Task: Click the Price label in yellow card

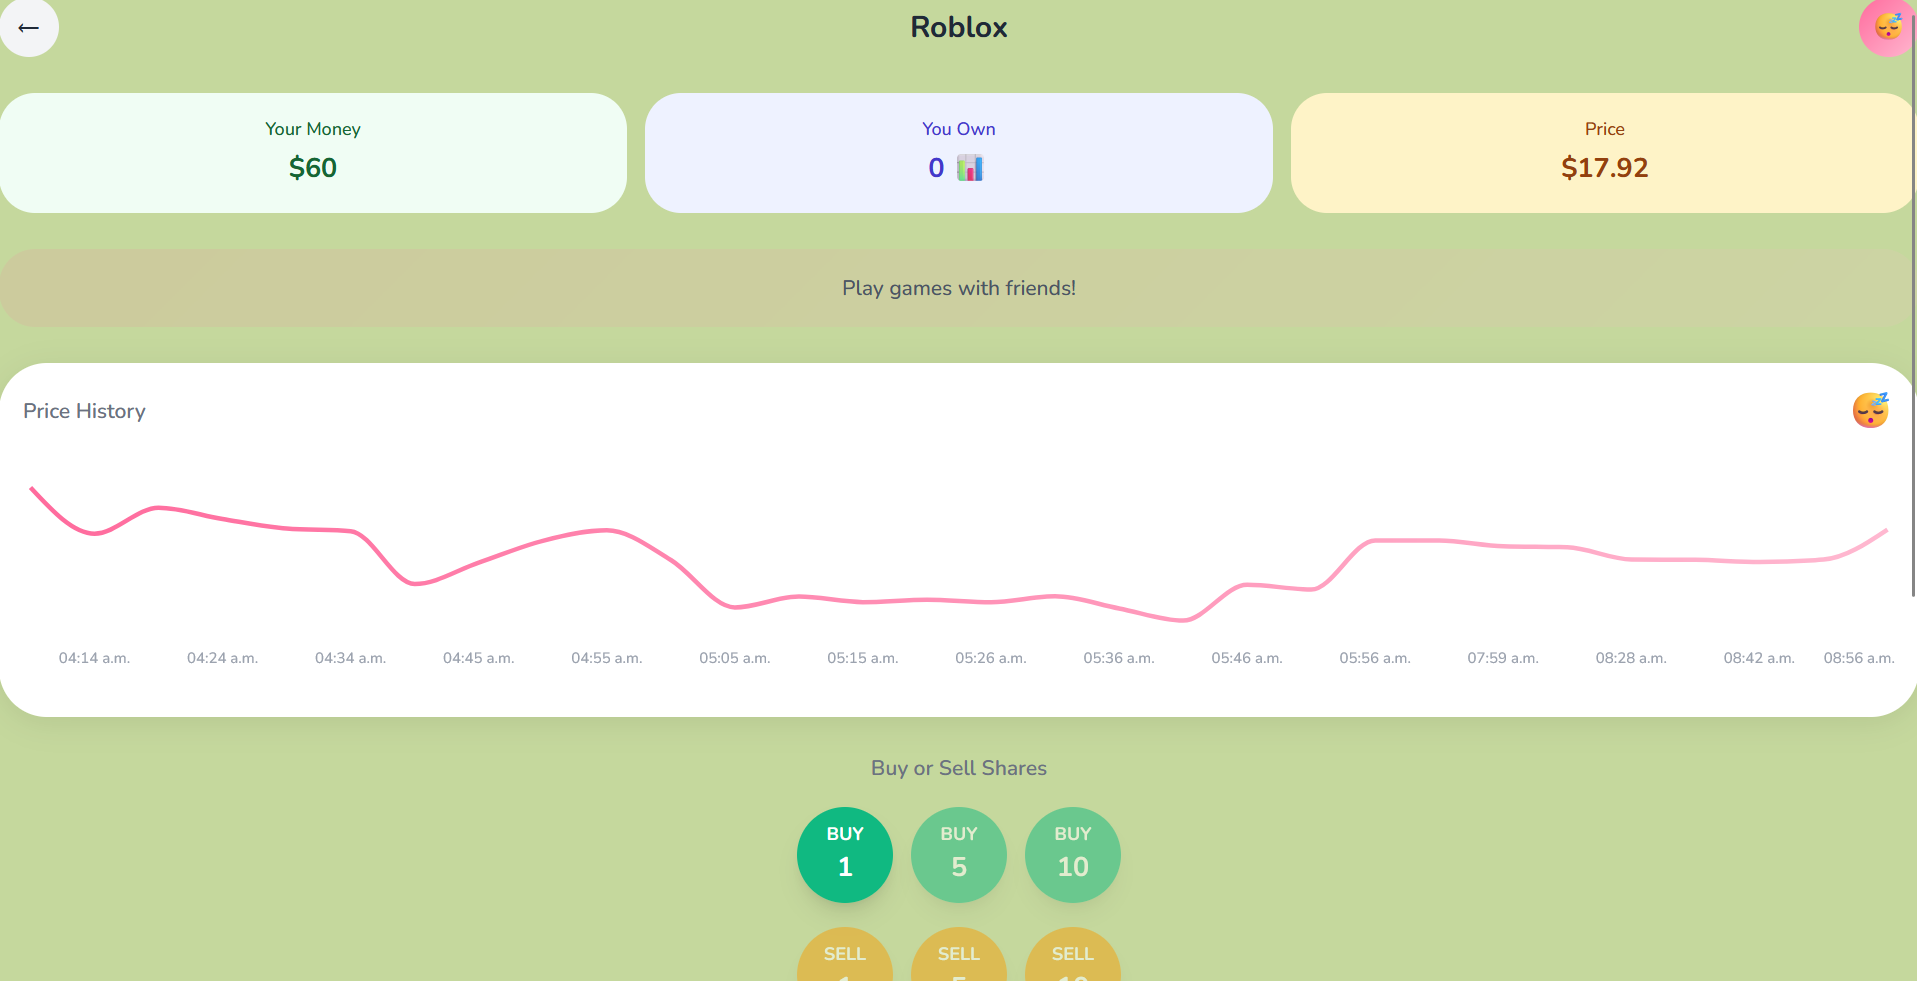Action: click(x=1604, y=129)
